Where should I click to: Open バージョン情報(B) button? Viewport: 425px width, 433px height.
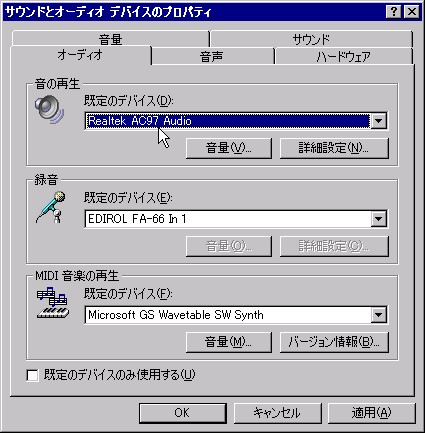[334, 342]
